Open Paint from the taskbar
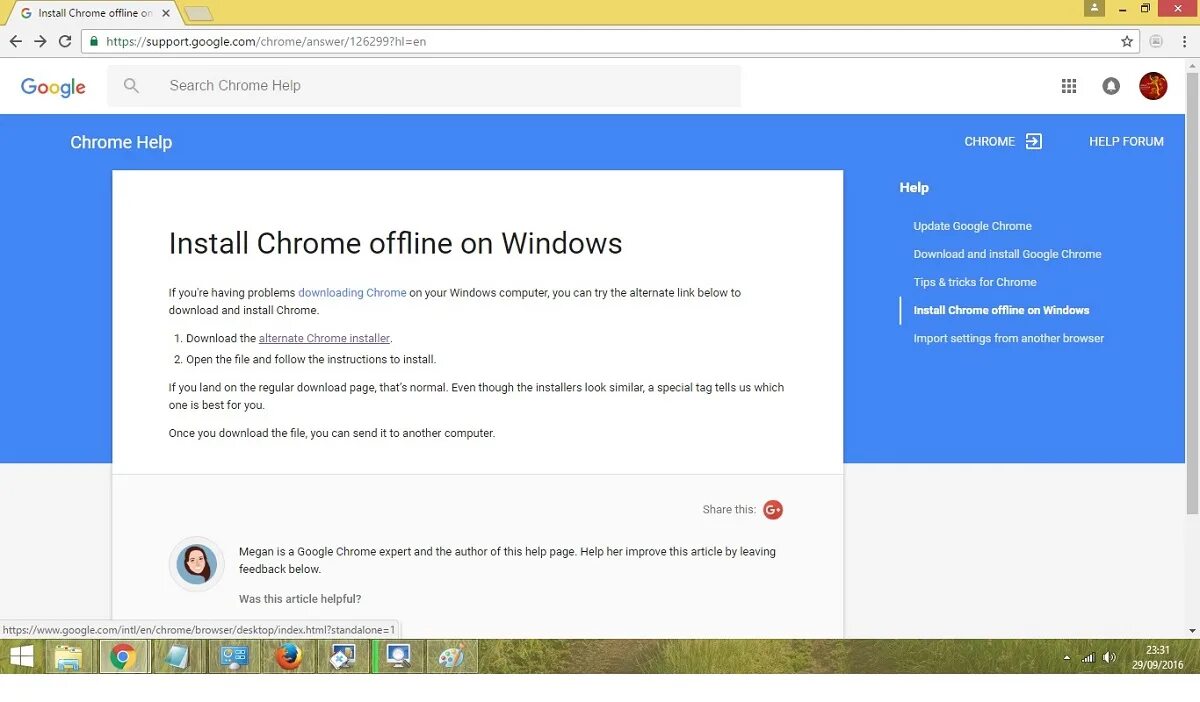 click(452, 657)
